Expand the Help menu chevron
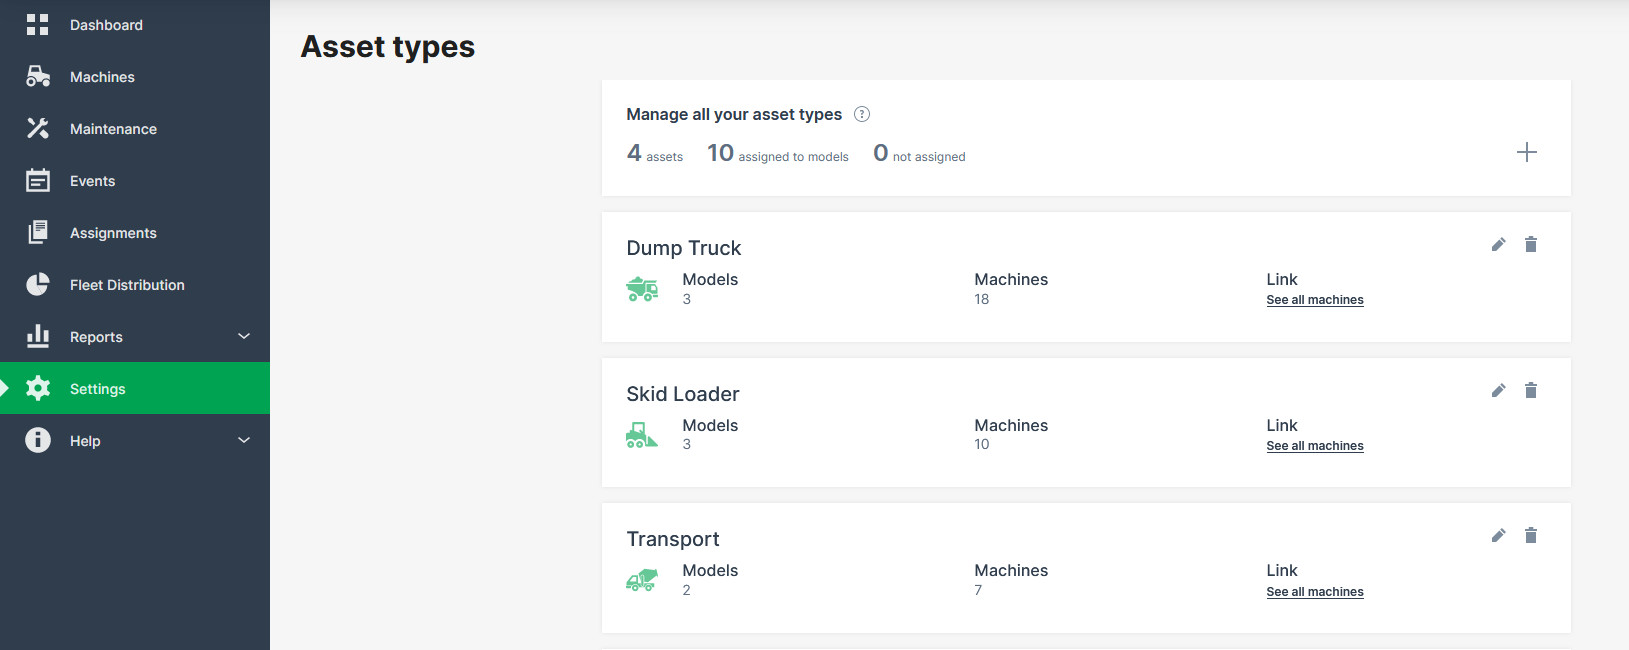 point(244,441)
